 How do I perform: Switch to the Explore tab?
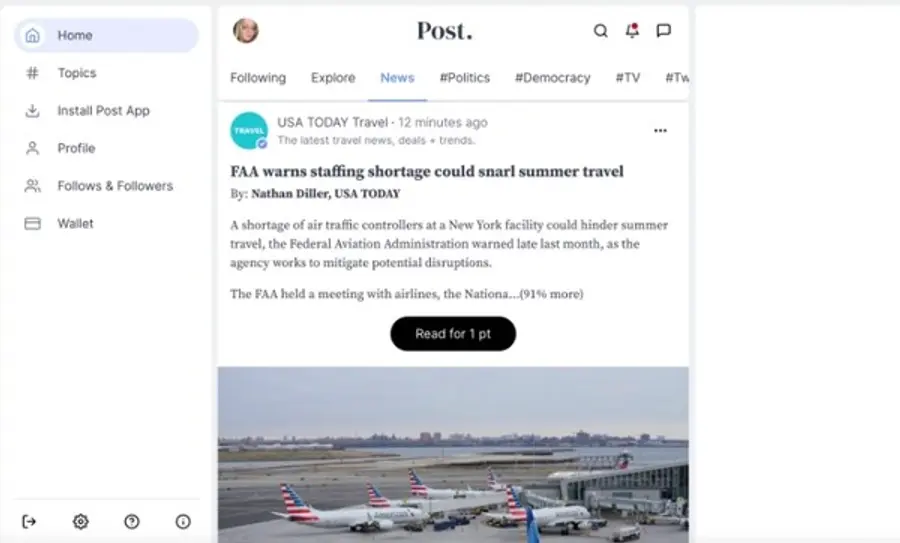coord(333,78)
